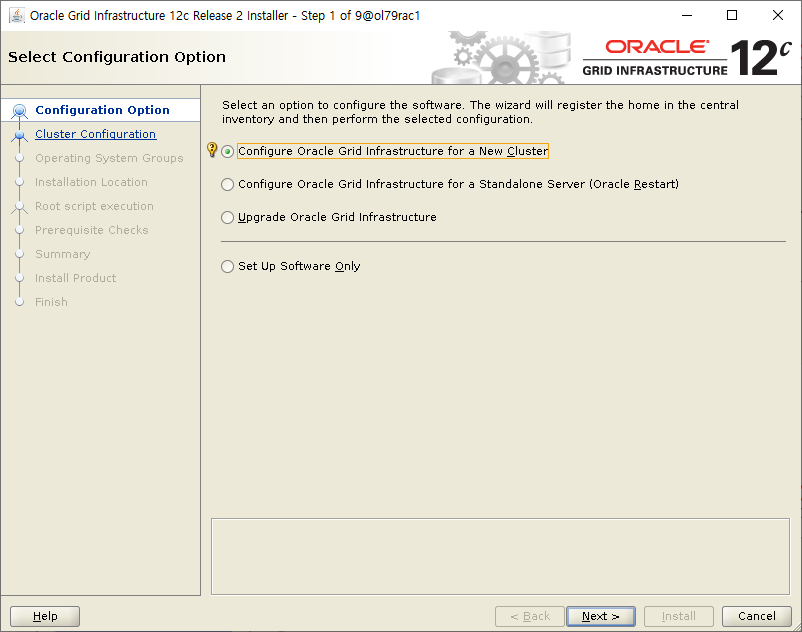Click the lightbulb hint icon beside New Cluster

click(212, 150)
